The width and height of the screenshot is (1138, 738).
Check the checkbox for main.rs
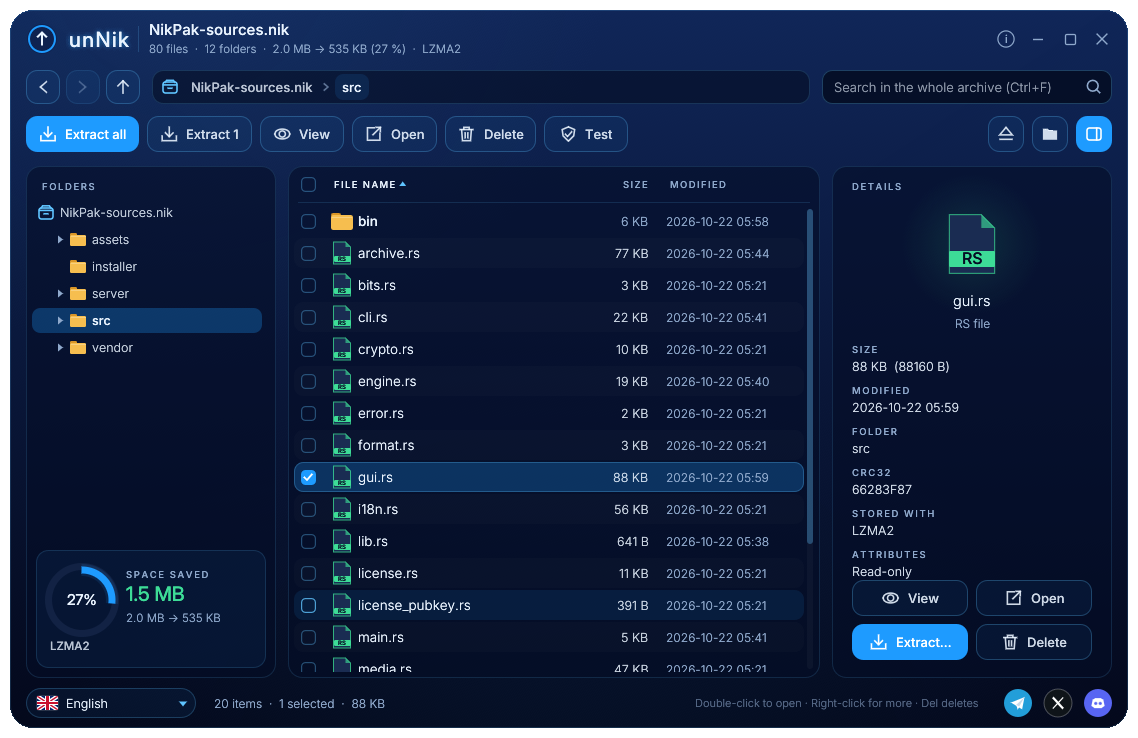pyautogui.click(x=308, y=637)
